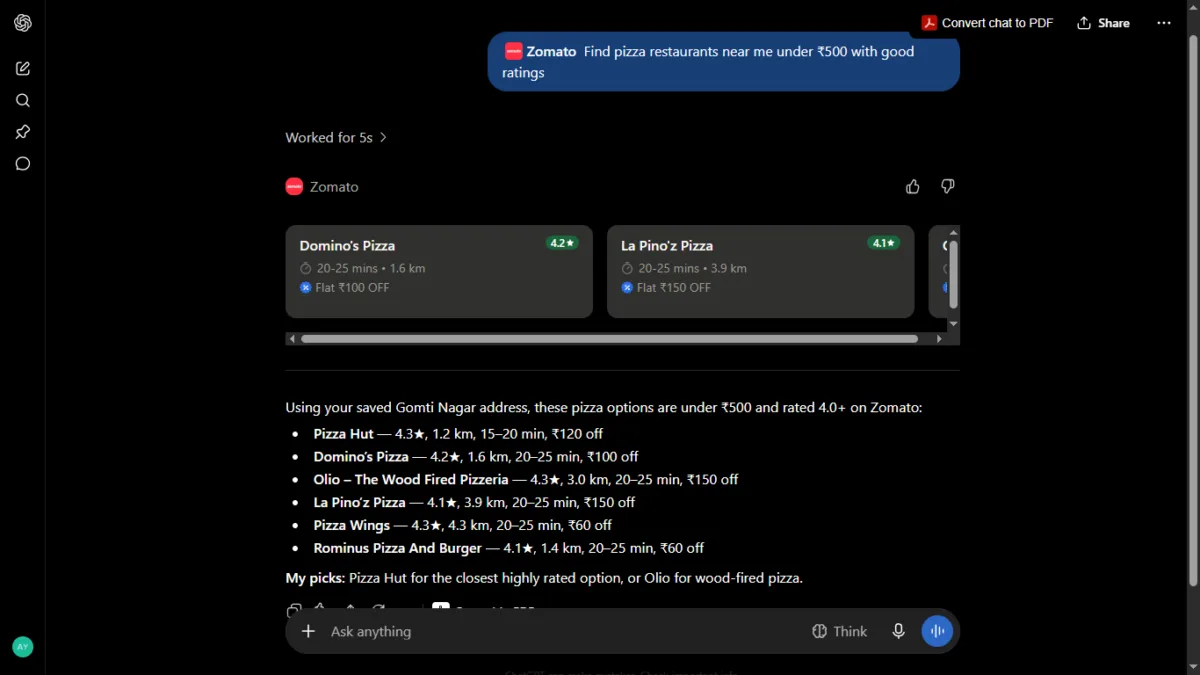Click the Domino's Pizza list entry
Screen dimensions: 1200x675
(476, 457)
